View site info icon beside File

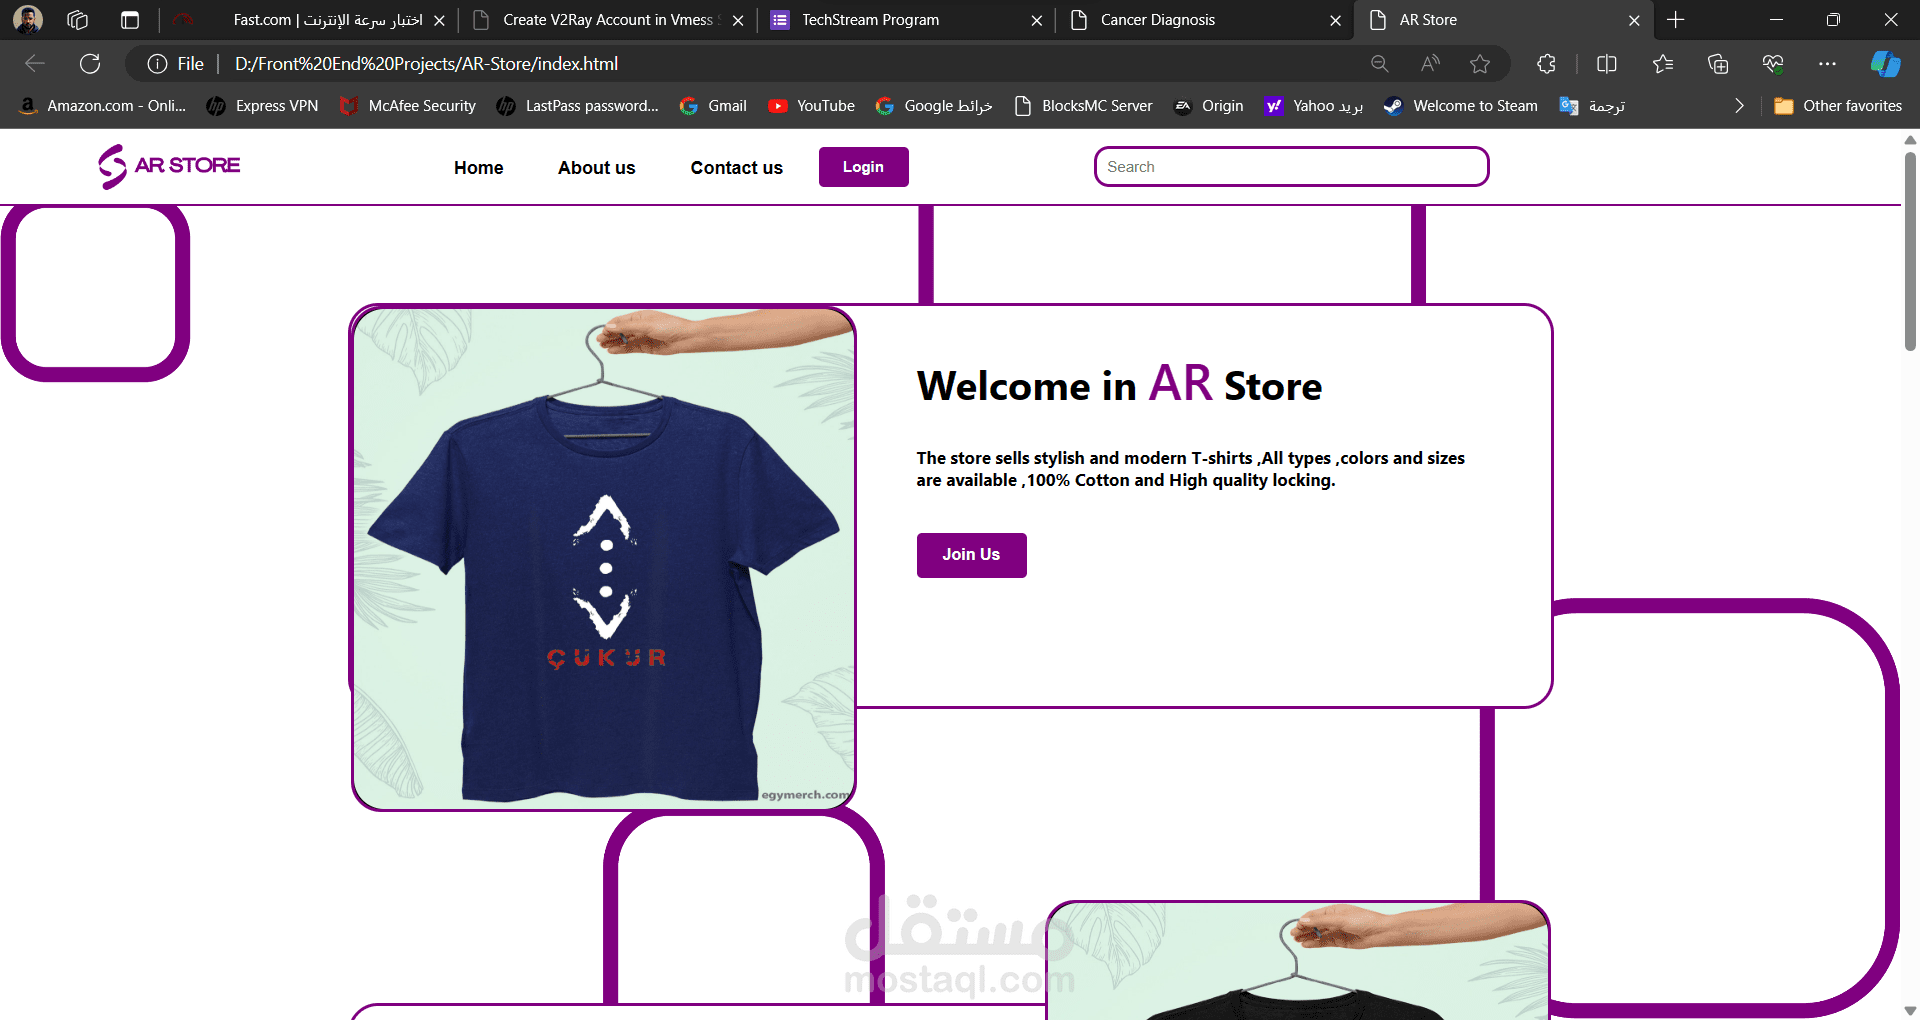[157, 64]
